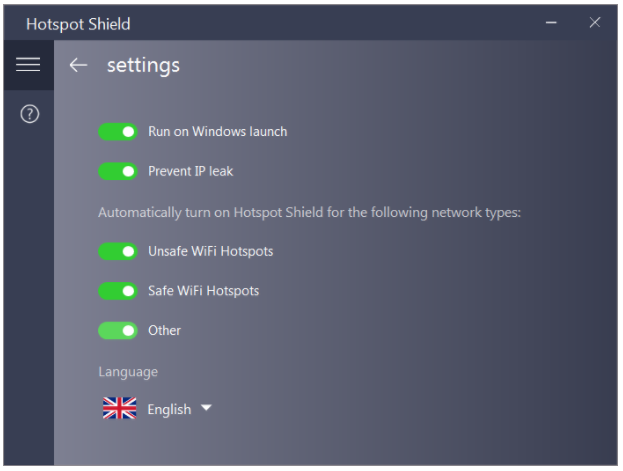Click the UK flag icon
Viewport: 623px width, 471px height.
click(120, 408)
